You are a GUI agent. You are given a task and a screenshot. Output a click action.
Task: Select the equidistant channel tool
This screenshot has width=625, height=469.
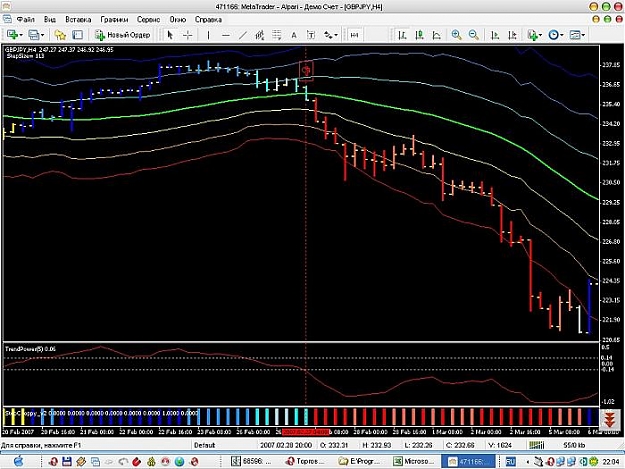(x=260, y=35)
